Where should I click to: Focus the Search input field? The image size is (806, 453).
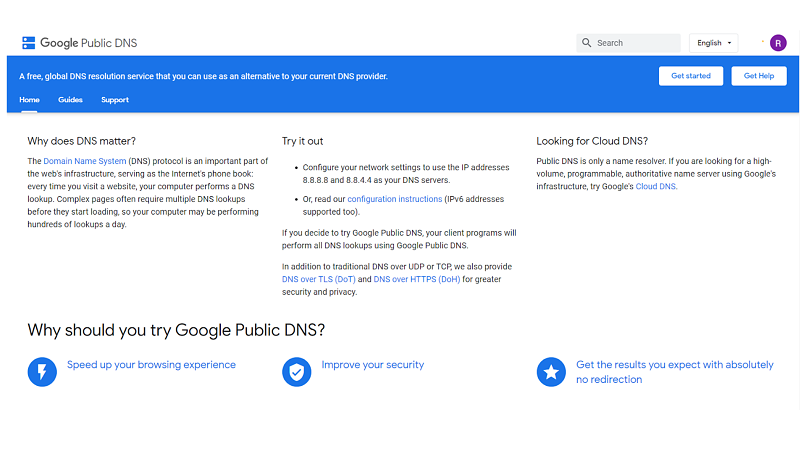(x=628, y=43)
